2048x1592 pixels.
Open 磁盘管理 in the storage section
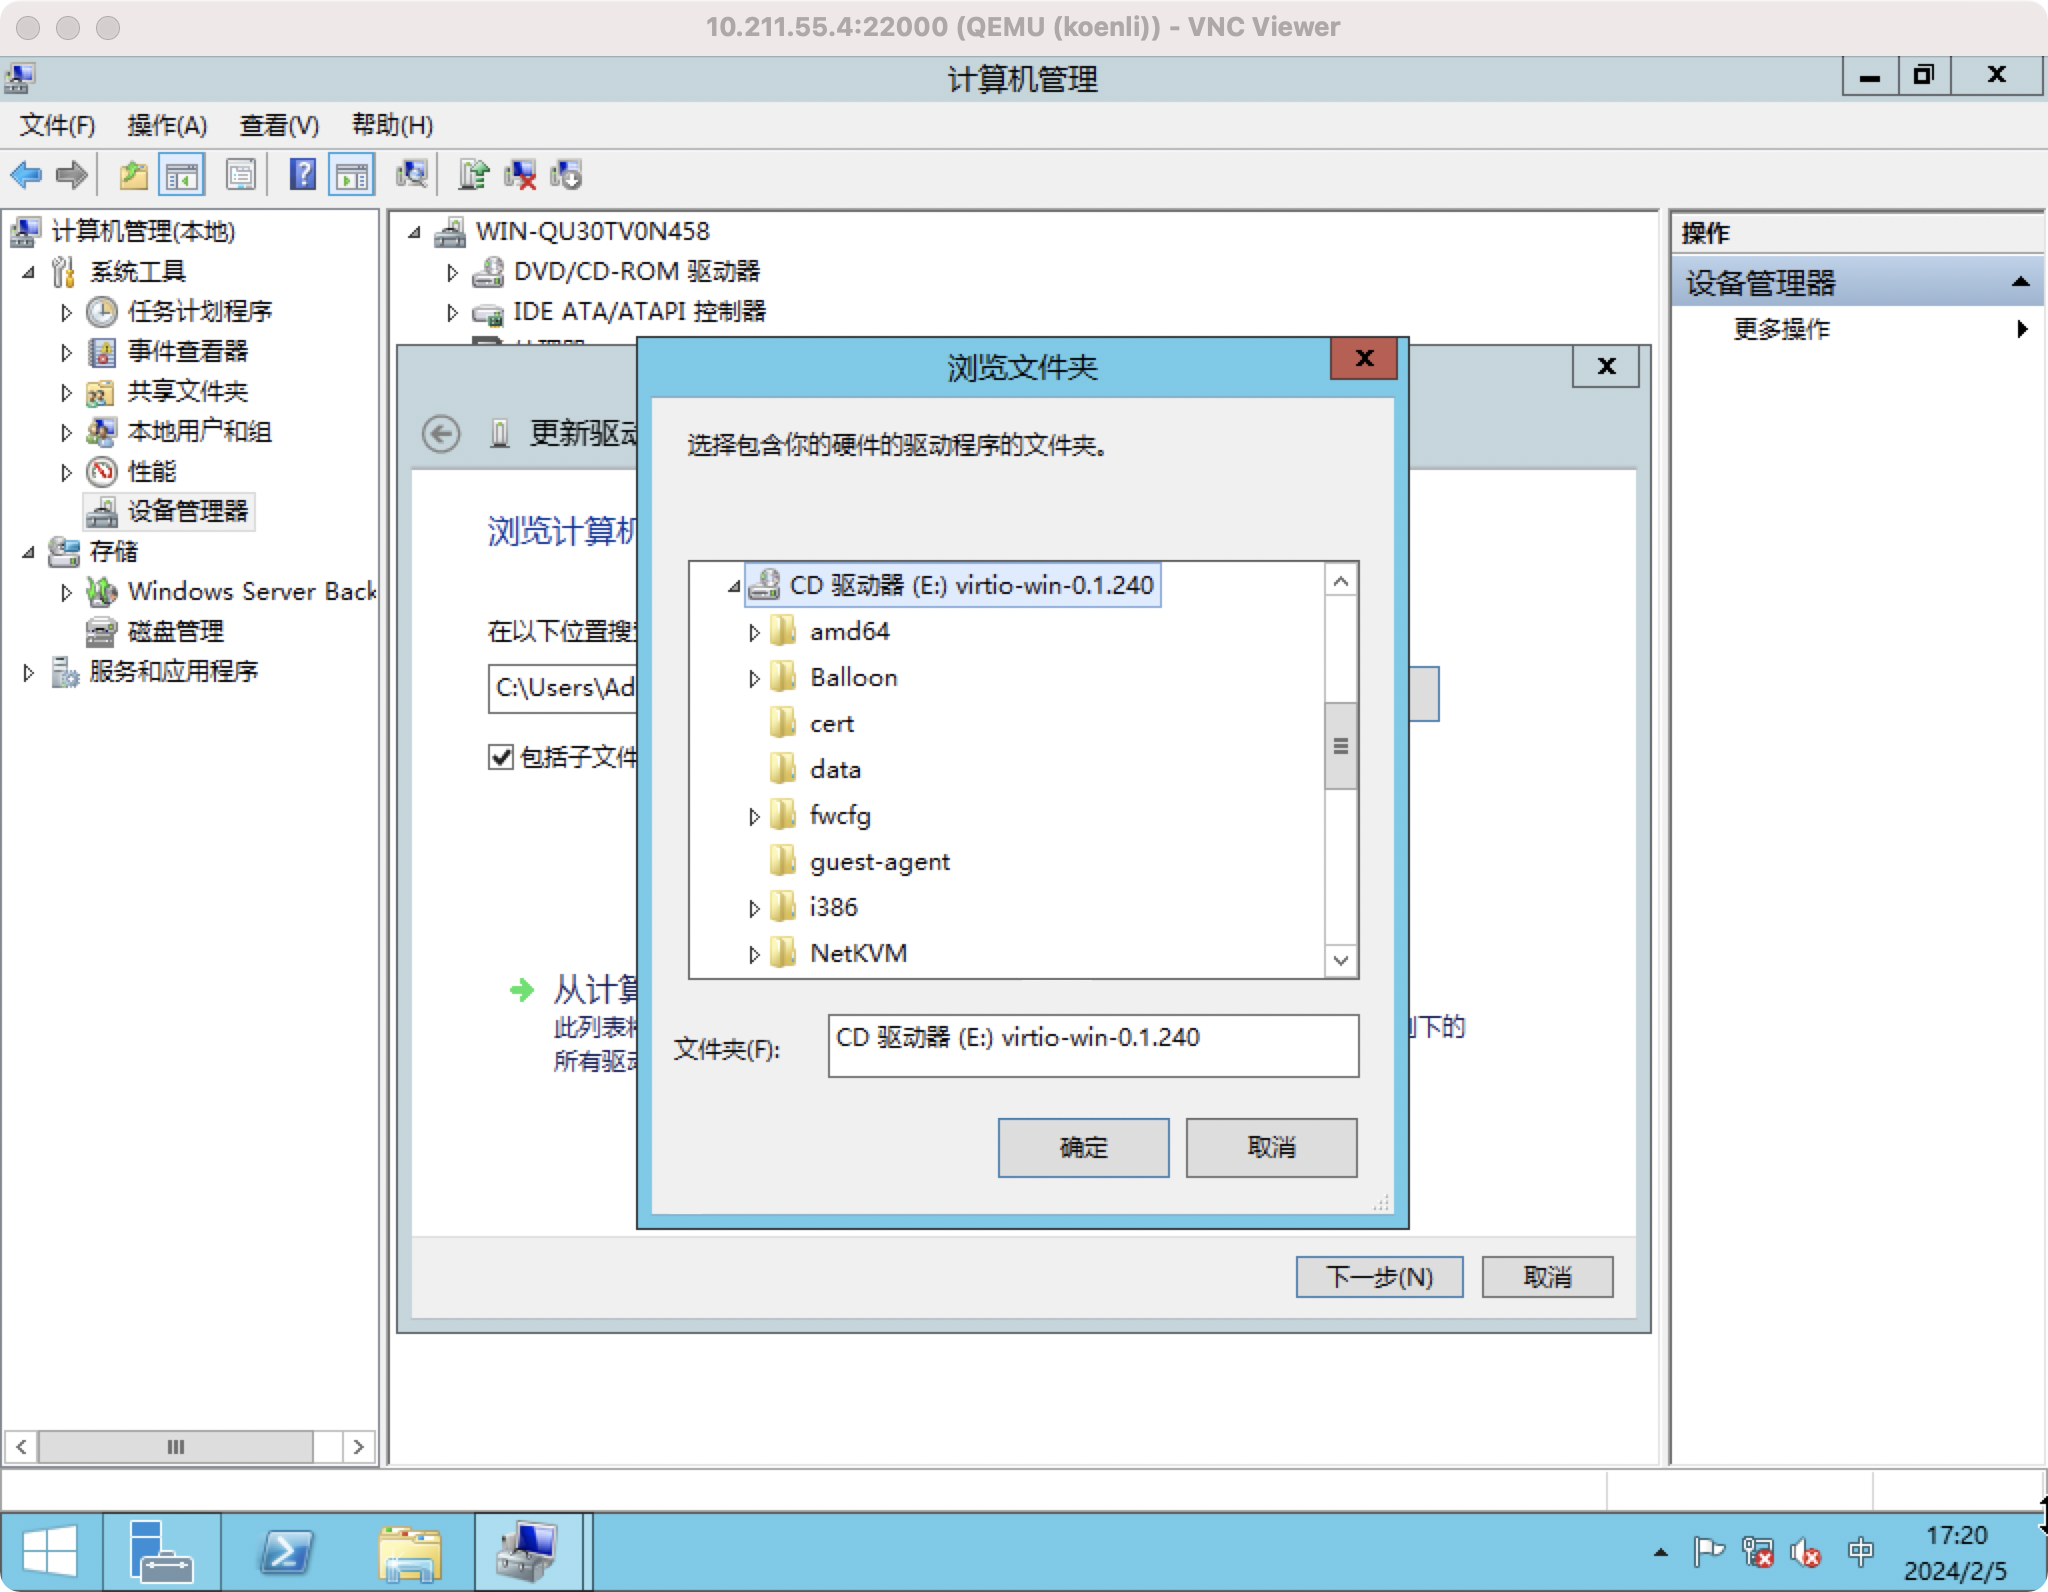(175, 631)
